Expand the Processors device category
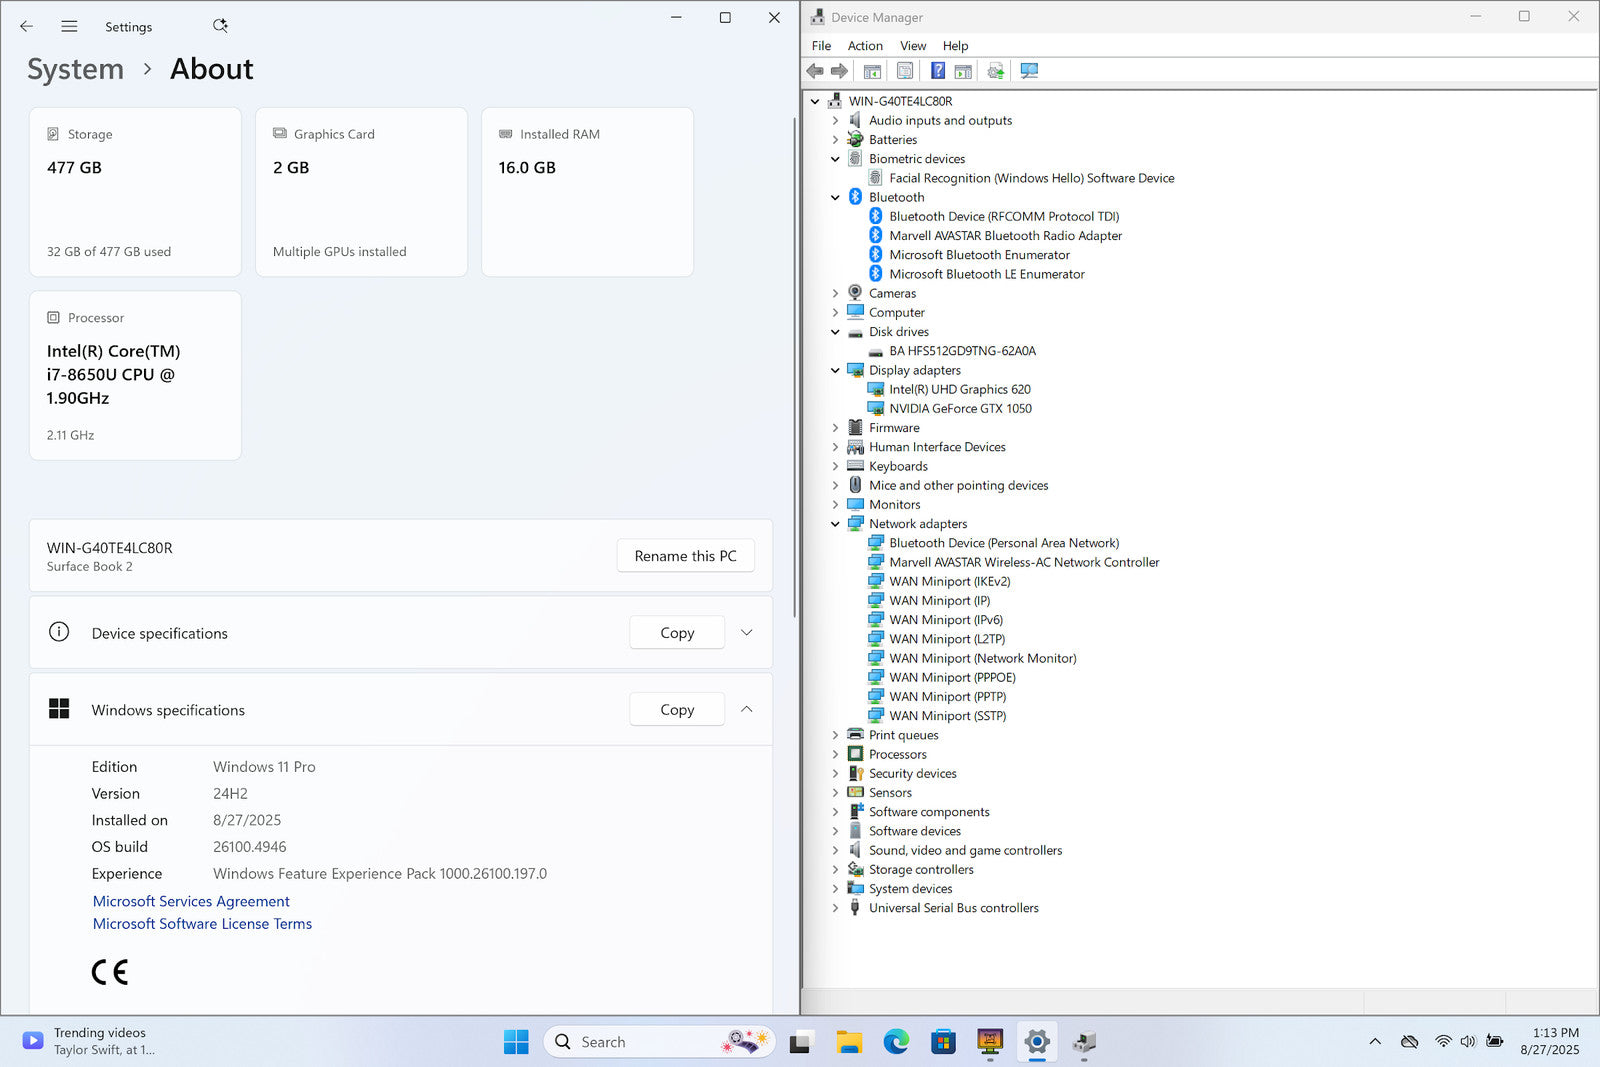1600x1067 pixels. (835, 755)
